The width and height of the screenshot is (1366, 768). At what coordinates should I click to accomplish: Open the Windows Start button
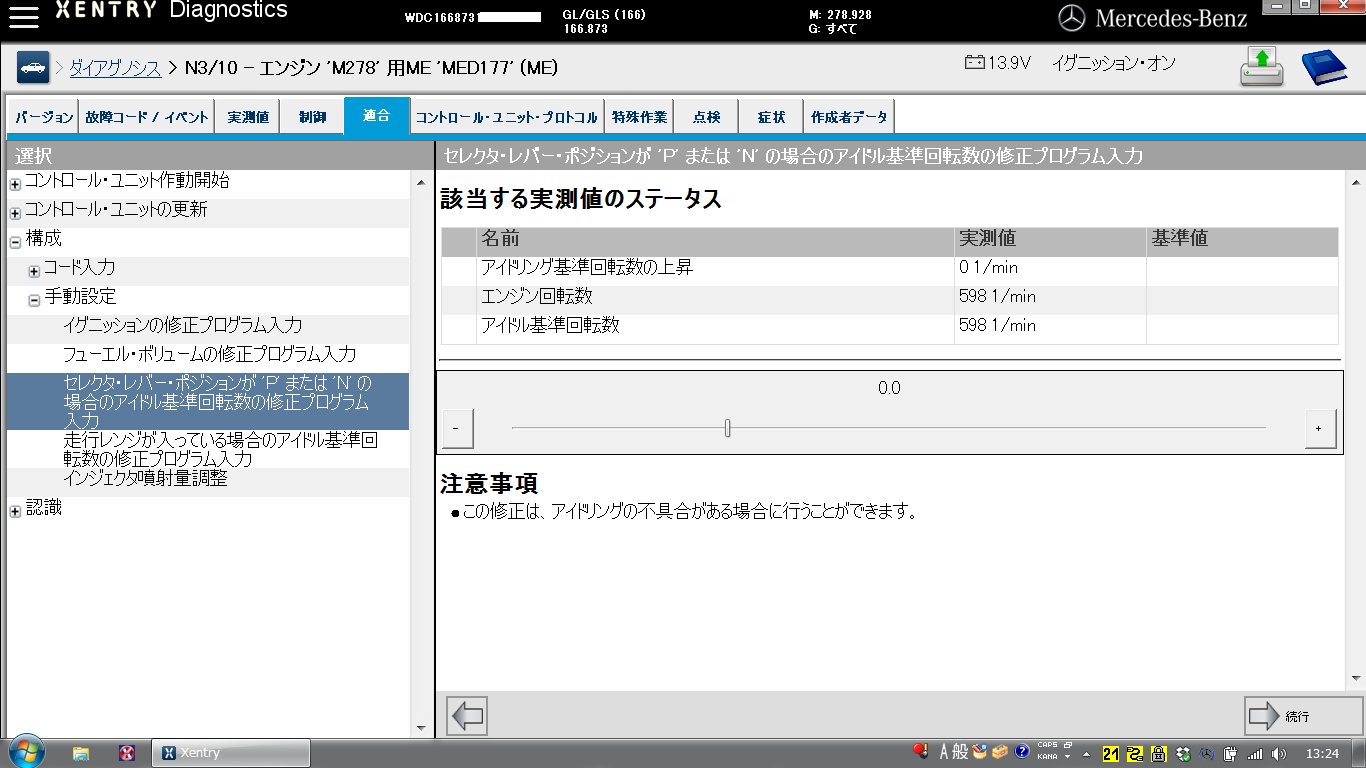[x=25, y=752]
